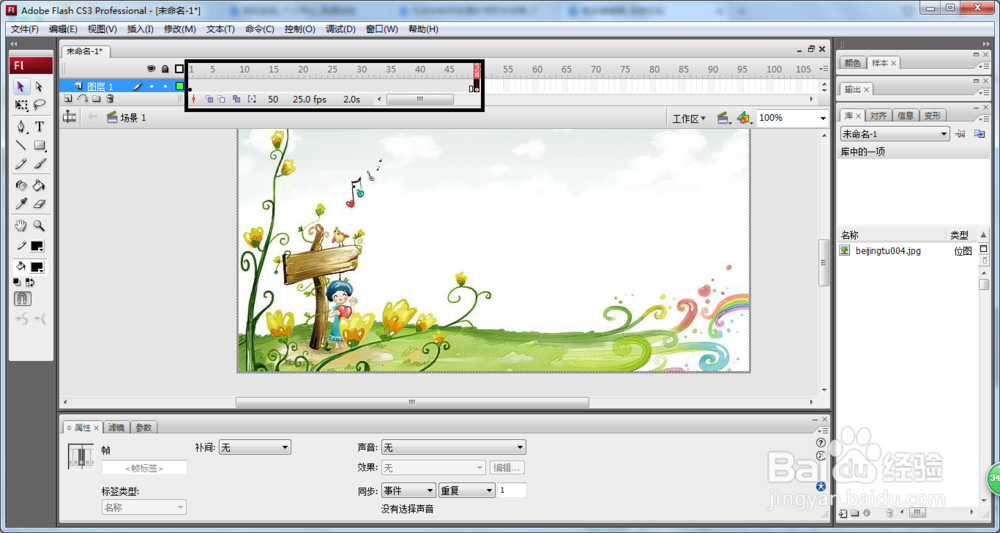The image size is (1000, 533).
Task: Select the Line tool
Action: point(21,145)
